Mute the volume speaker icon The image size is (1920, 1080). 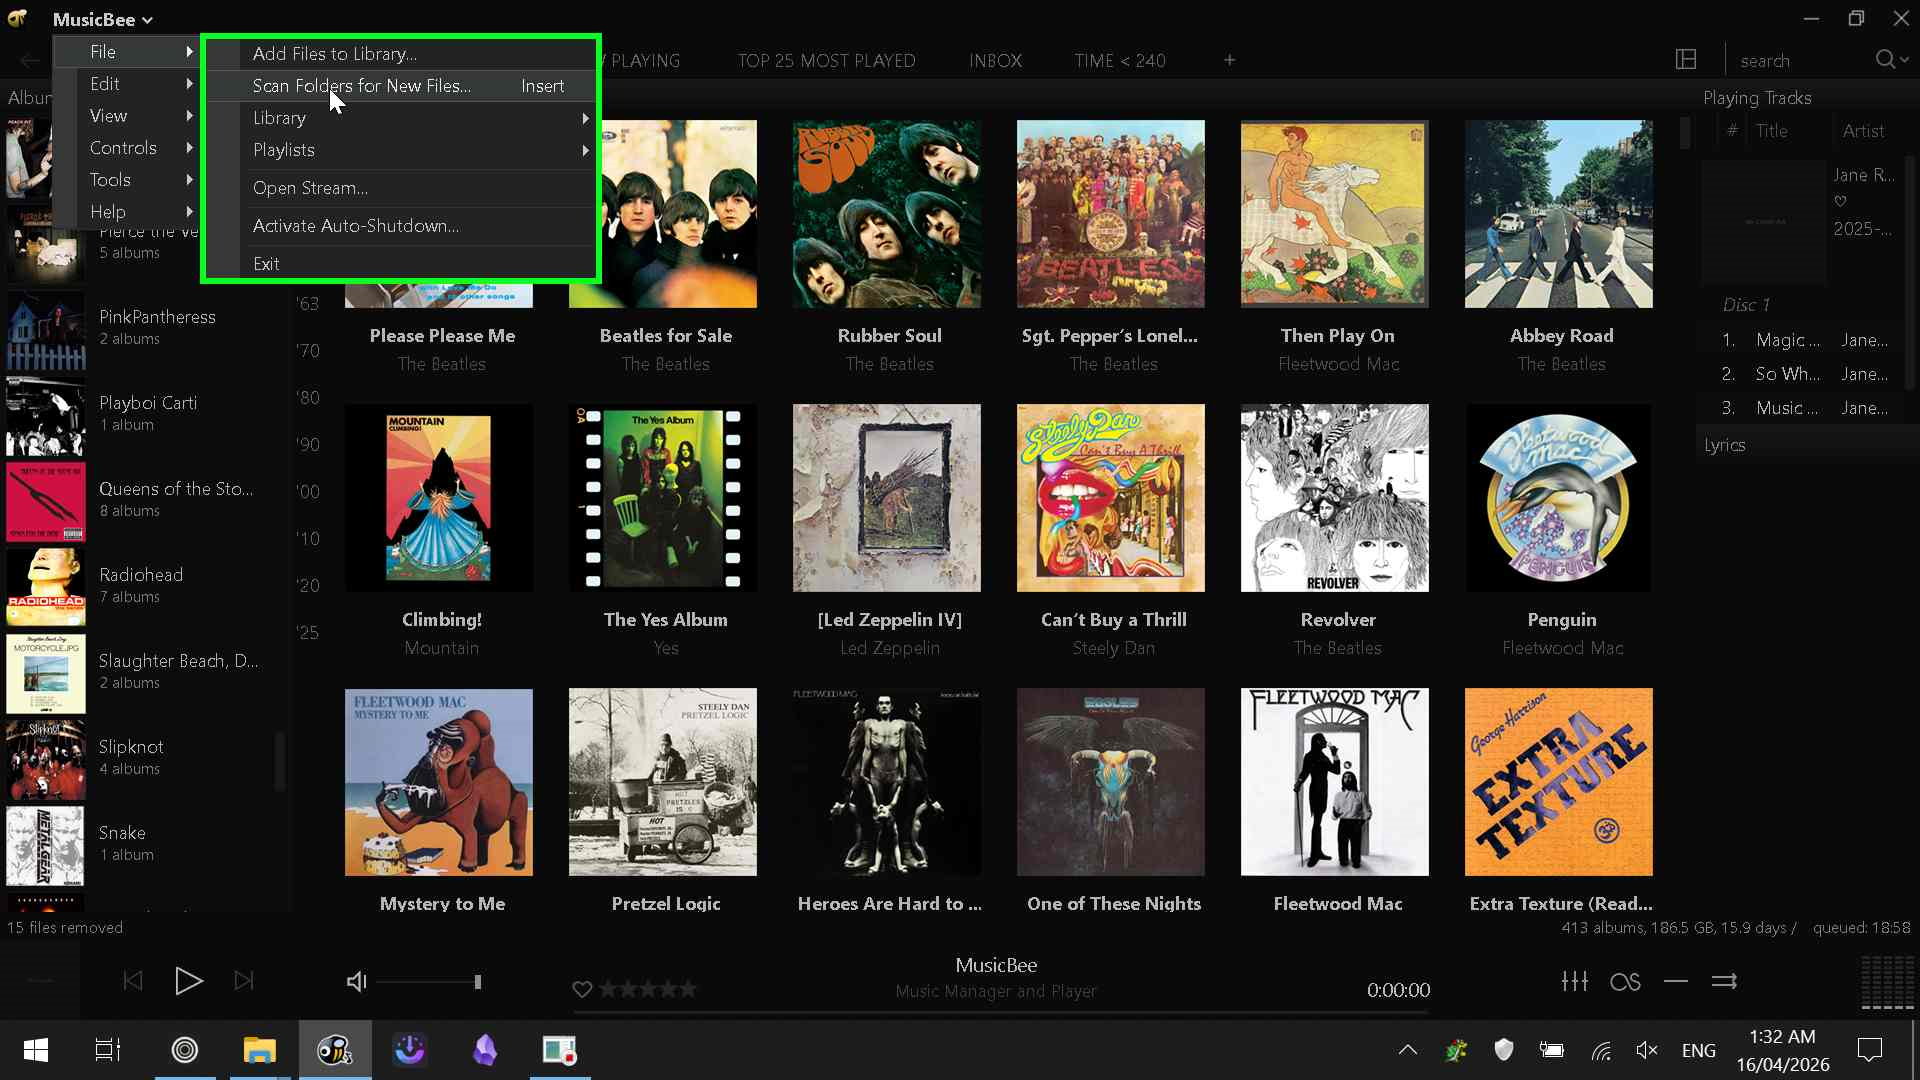tap(356, 982)
